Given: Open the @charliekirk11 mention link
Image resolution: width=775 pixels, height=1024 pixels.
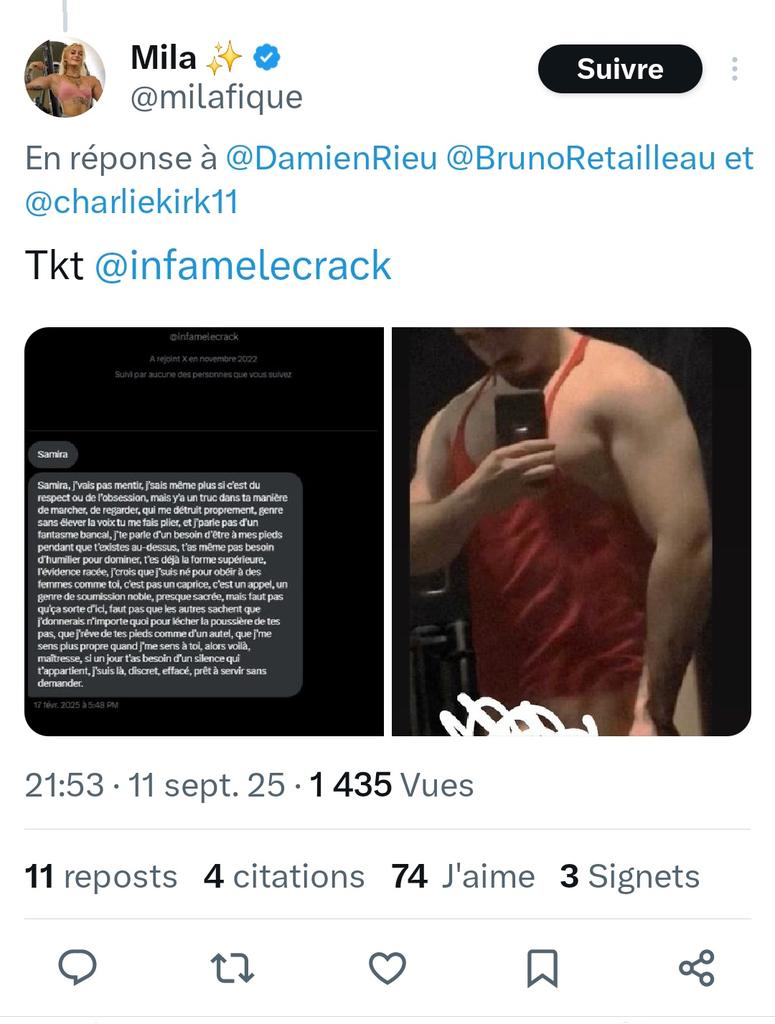Looking at the screenshot, I should (131, 202).
